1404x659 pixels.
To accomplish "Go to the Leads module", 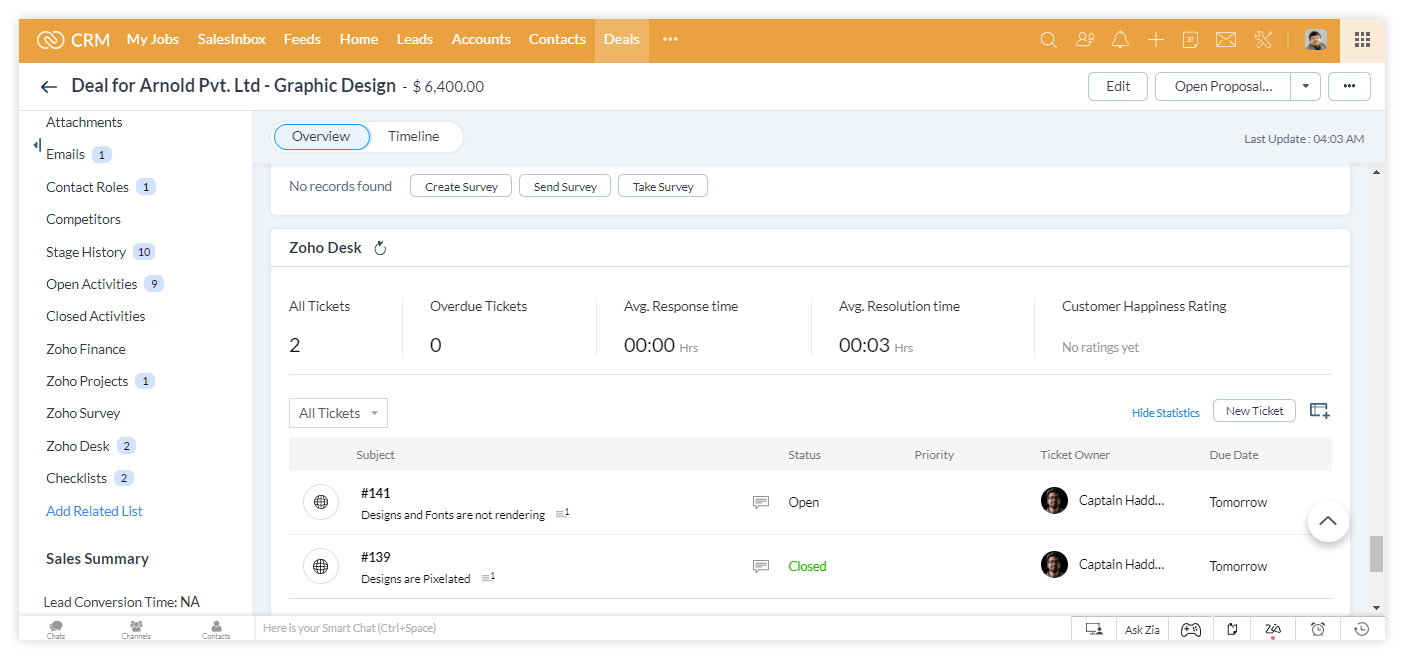I will [x=415, y=40].
